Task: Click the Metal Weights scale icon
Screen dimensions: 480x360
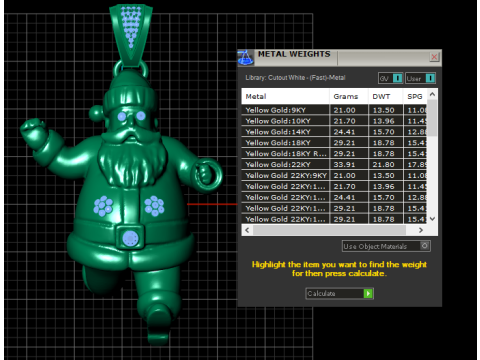Action: pos(245,57)
